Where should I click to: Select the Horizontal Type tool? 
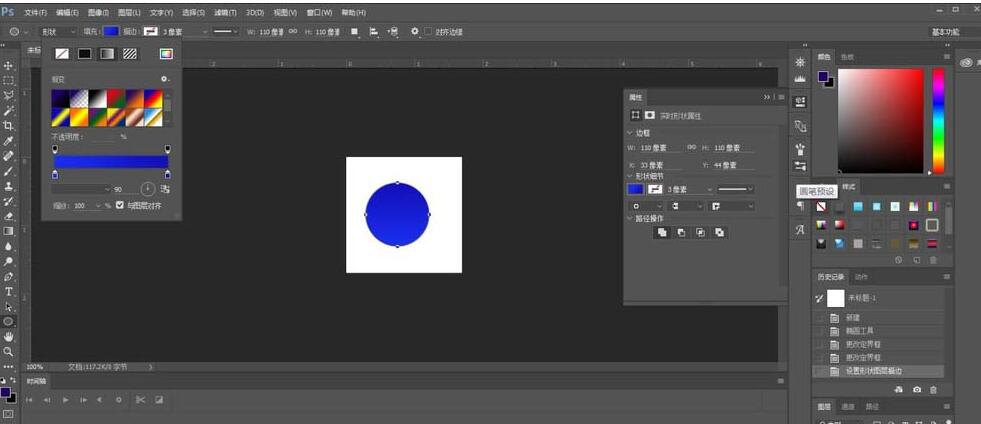pyautogui.click(x=8, y=291)
